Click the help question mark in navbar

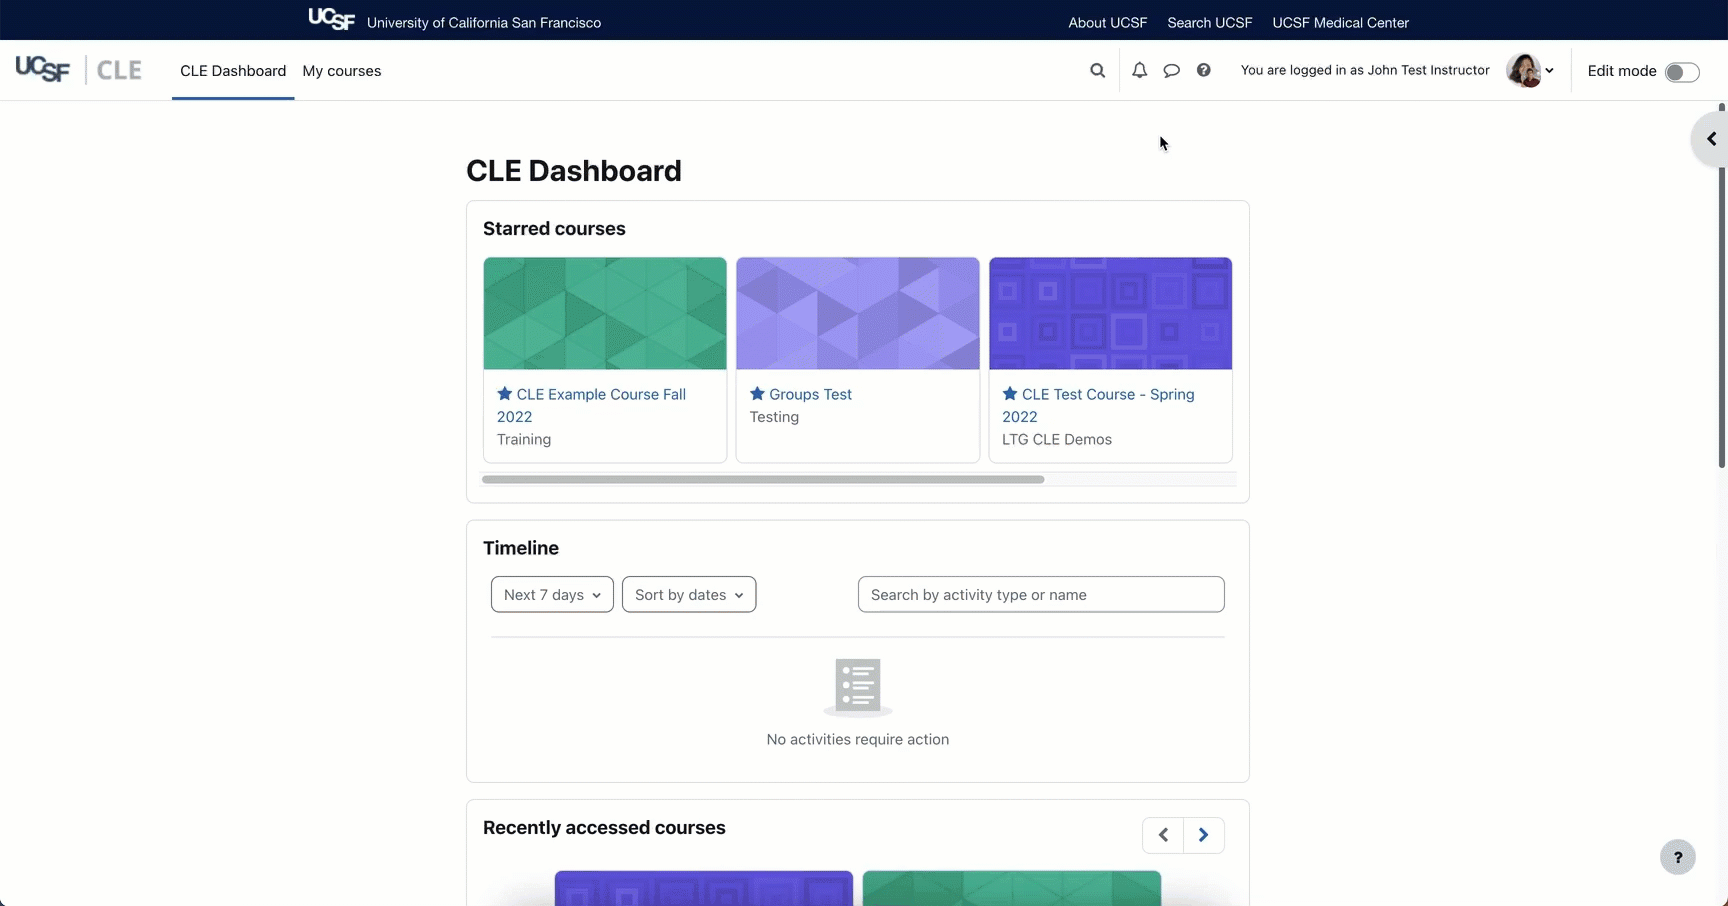click(x=1203, y=70)
